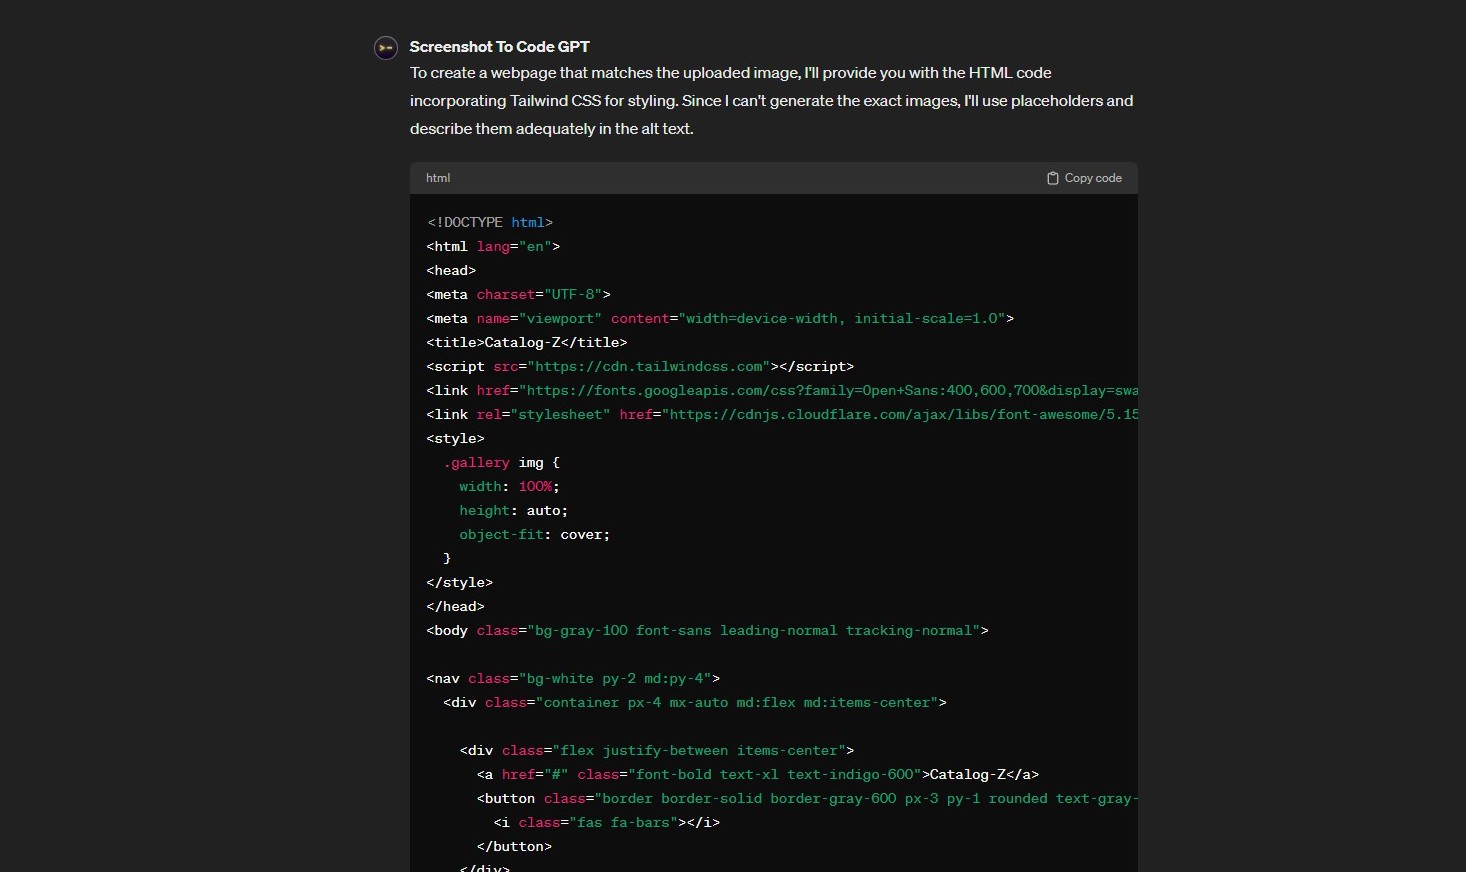Click the <nav class="bg-white..."> line

(x=573, y=678)
